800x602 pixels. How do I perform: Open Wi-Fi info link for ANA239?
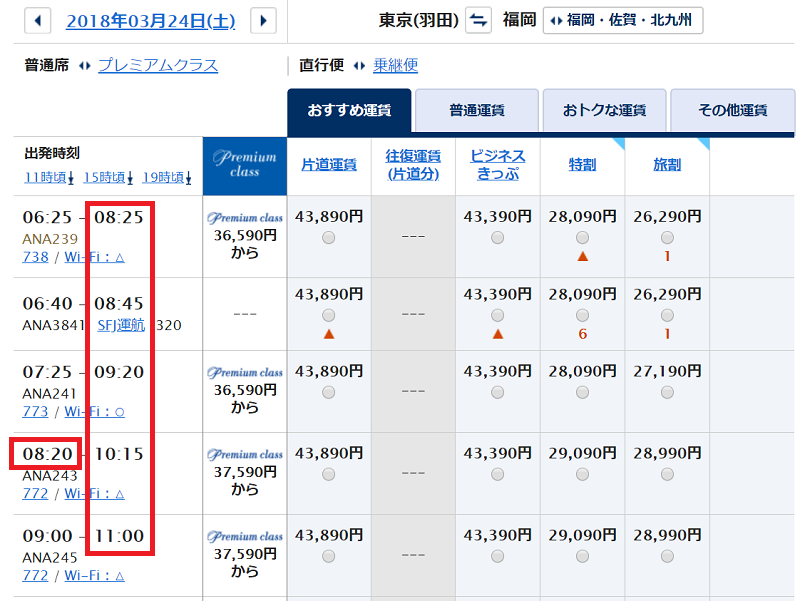pyautogui.click(x=94, y=257)
